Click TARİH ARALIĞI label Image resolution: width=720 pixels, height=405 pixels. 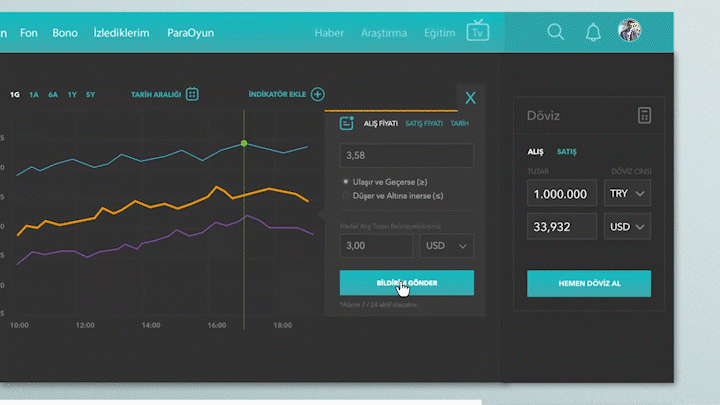coord(156,95)
